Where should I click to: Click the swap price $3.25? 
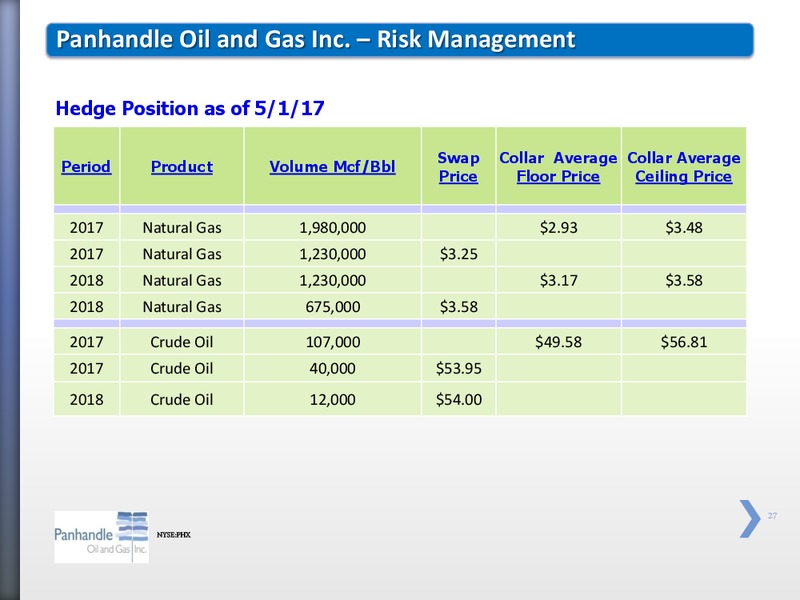[459, 254]
